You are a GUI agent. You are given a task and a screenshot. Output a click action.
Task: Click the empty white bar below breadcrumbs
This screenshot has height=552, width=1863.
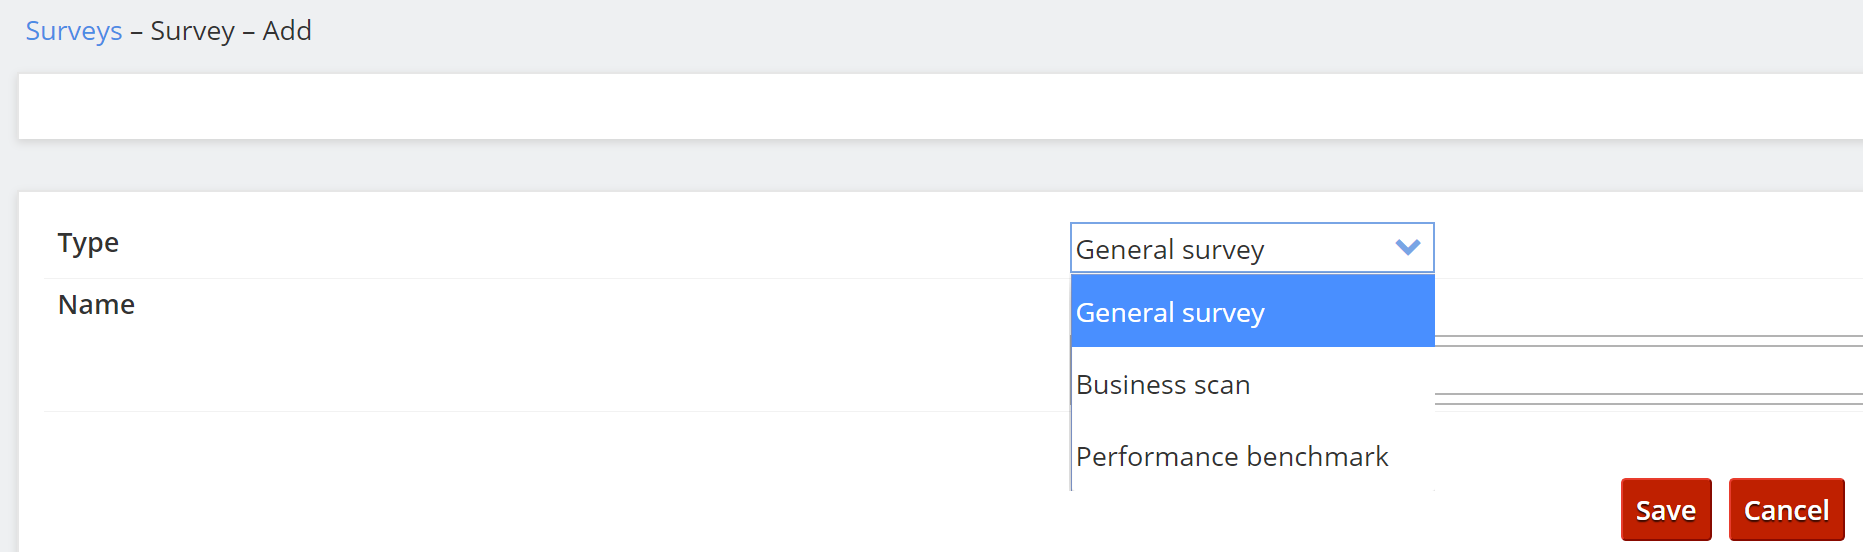pos(940,106)
